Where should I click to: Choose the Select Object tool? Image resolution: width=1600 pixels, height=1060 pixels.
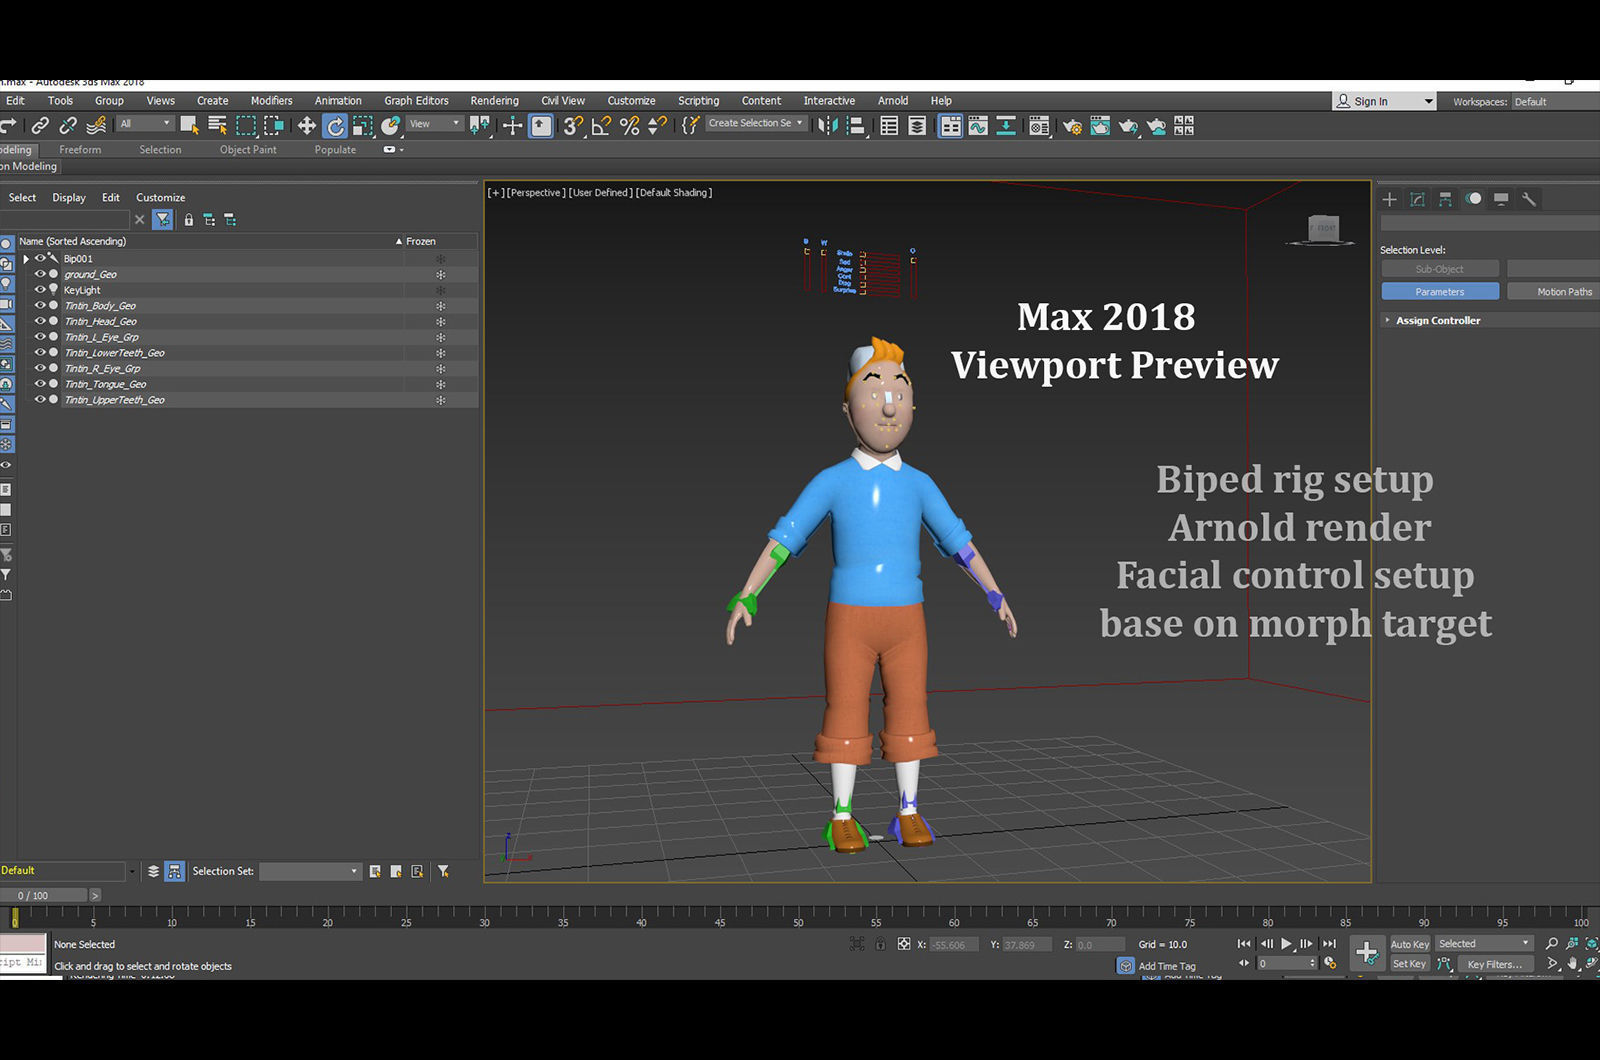(x=189, y=125)
